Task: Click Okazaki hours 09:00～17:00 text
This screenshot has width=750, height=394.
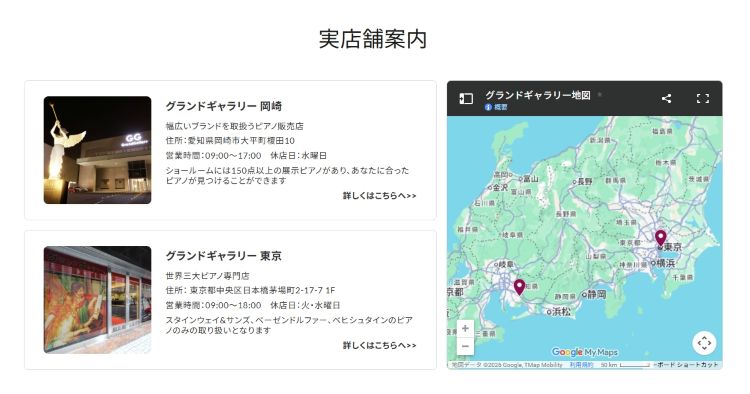Action: coord(233,155)
